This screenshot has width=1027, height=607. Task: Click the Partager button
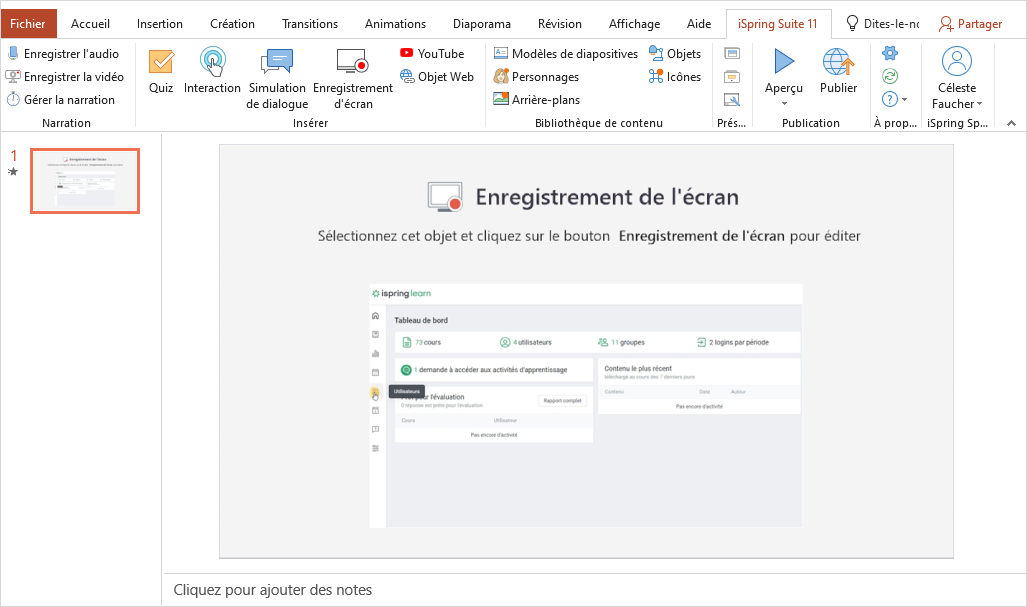970,24
